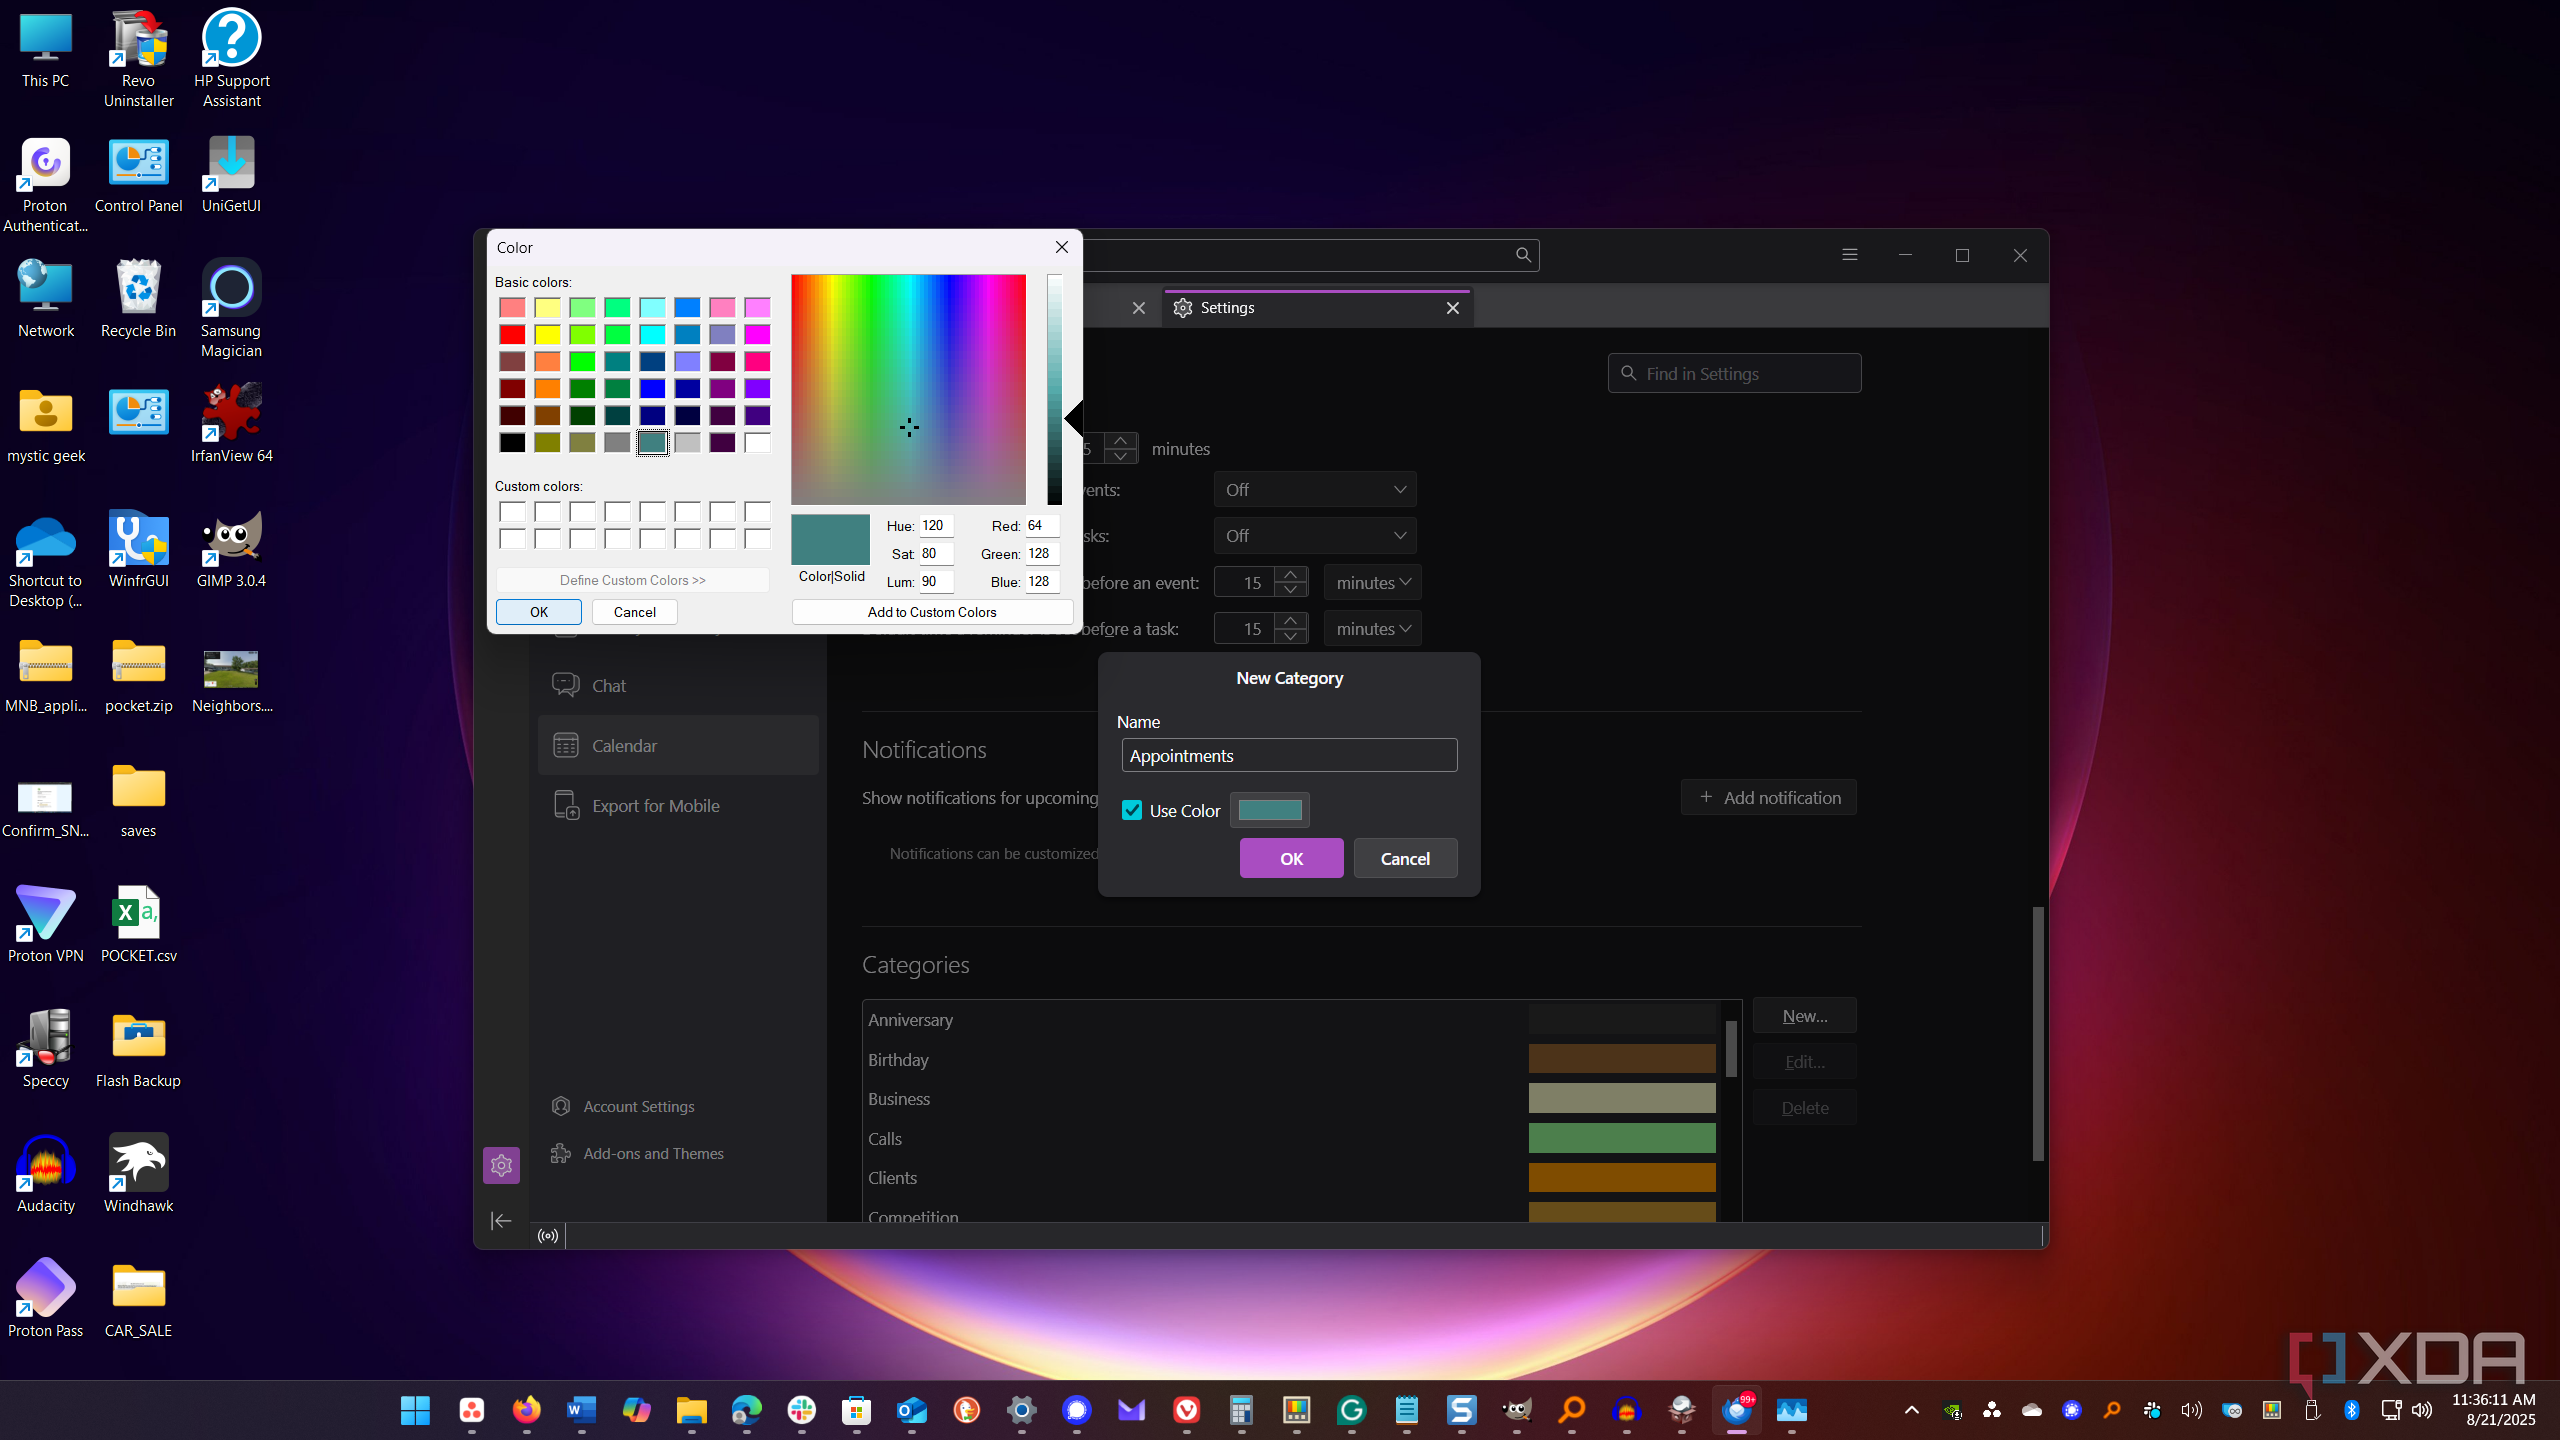Close the Color dialog with X

pyautogui.click(x=1062, y=247)
